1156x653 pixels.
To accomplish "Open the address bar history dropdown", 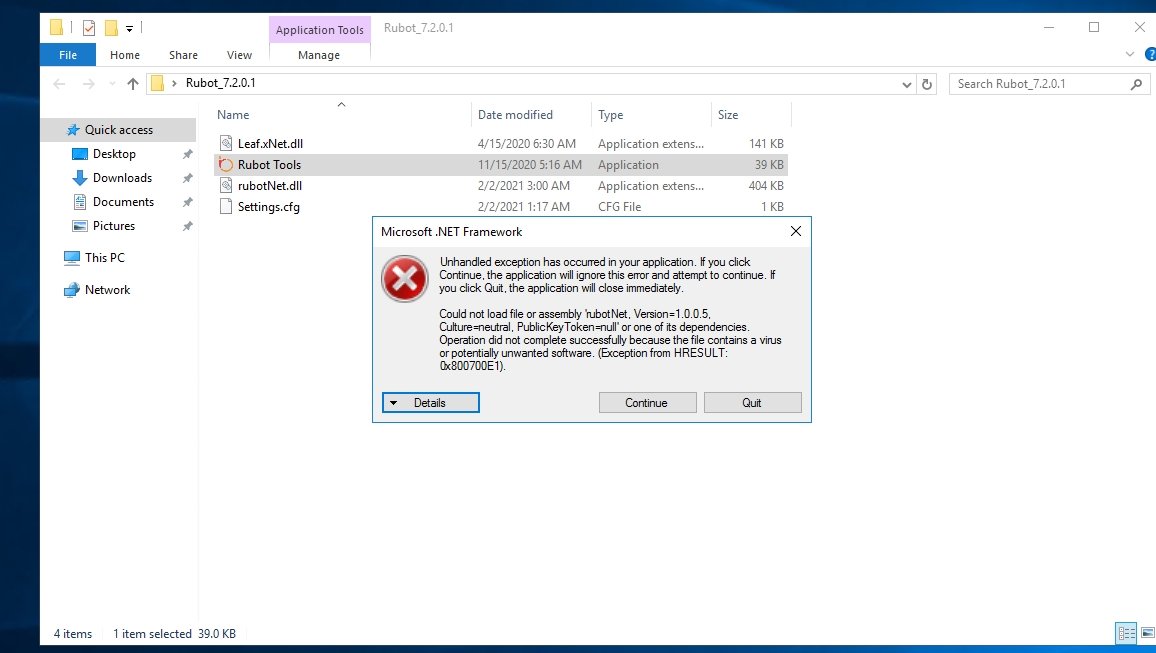I will pyautogui.click(x=905, y=84).
